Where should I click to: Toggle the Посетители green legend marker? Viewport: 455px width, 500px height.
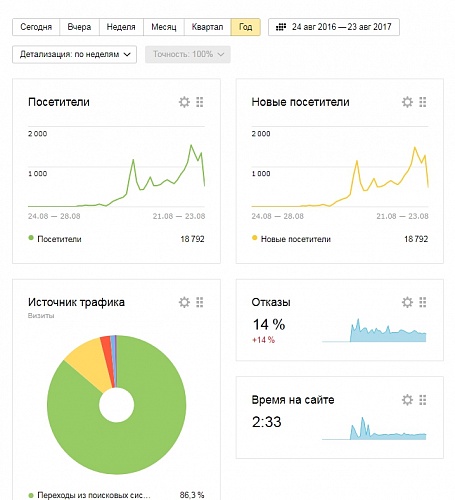(31, 238)
